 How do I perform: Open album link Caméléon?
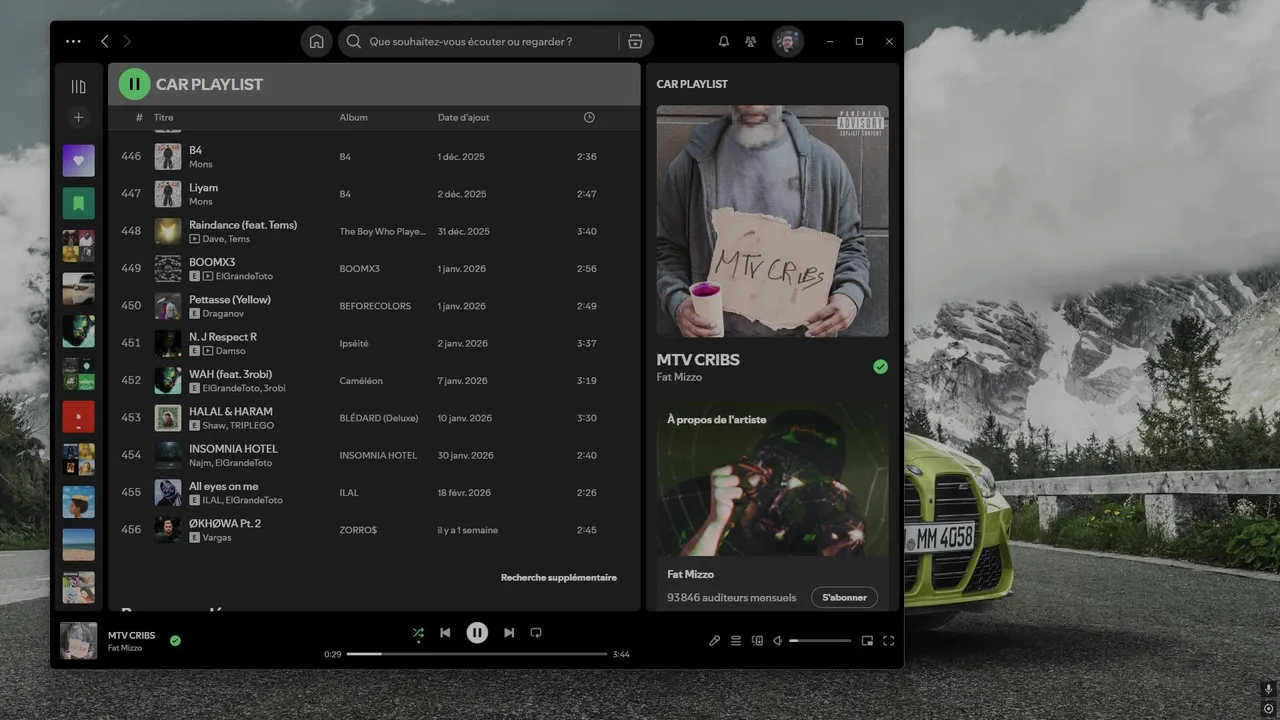coord(361,380)
